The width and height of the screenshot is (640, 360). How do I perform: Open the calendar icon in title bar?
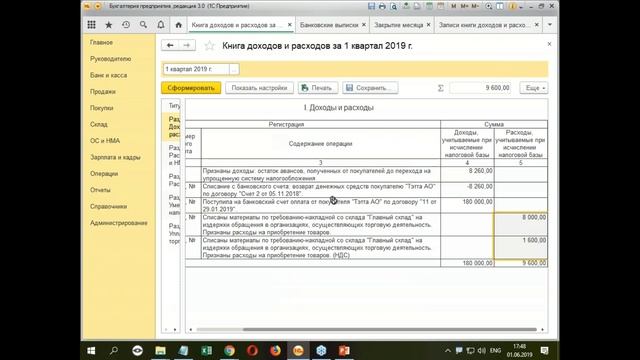tap(440, 6)
